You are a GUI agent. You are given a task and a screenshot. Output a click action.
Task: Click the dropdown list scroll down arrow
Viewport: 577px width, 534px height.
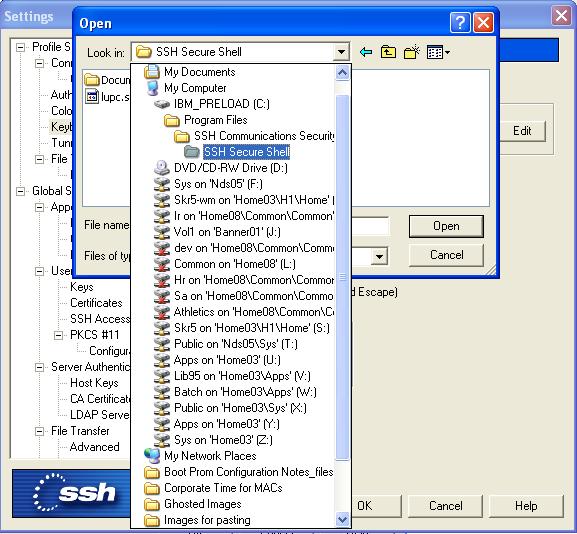tap(342, 520)
